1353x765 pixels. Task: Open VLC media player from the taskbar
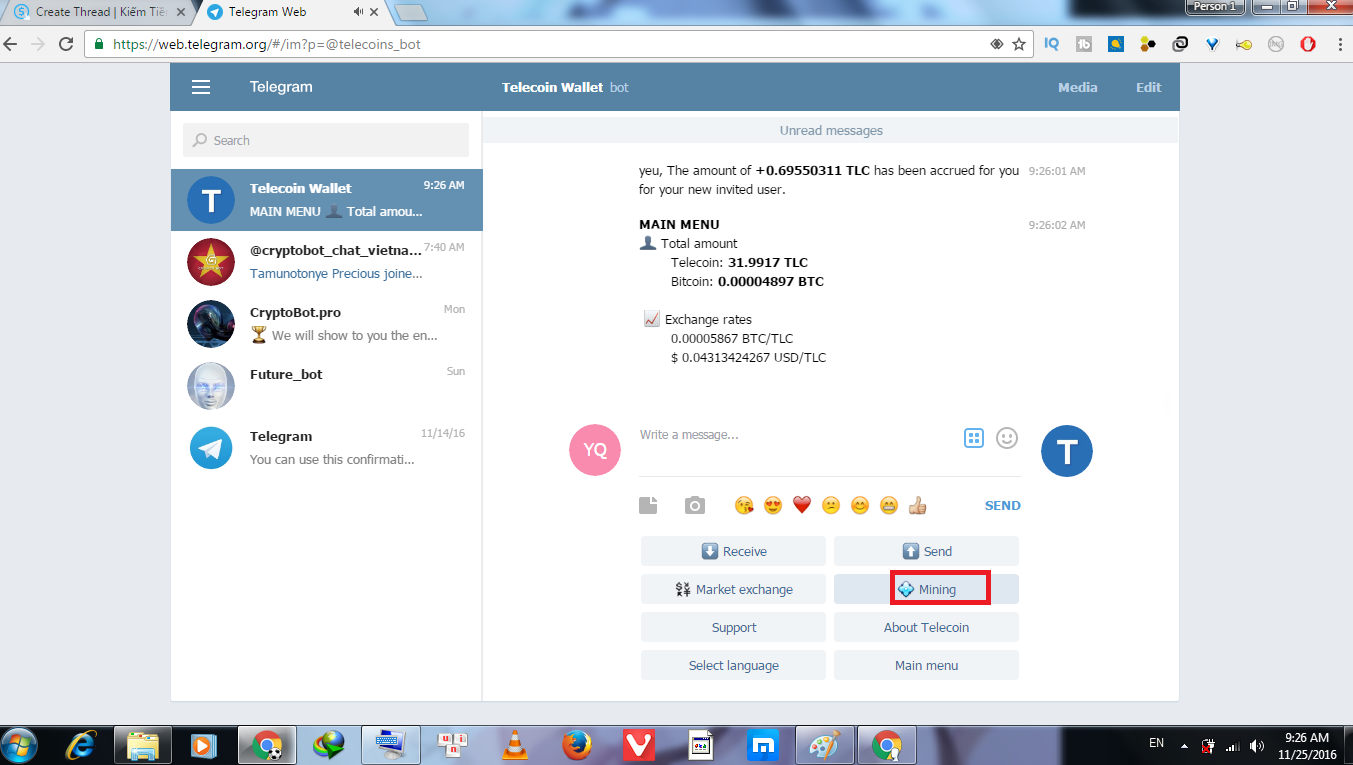click(515, 745)
